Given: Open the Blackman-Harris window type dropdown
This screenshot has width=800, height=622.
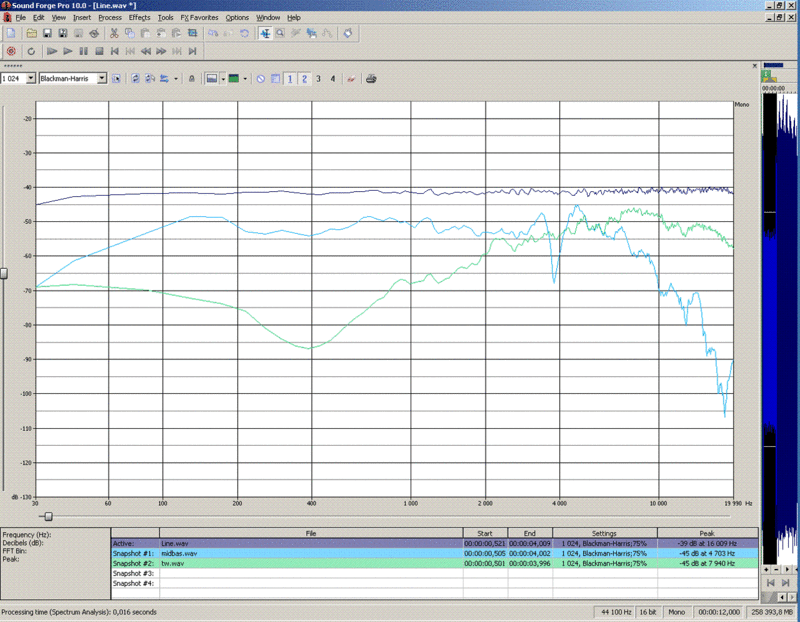Looking at the screenshot, I should click(x=102, y=78).
